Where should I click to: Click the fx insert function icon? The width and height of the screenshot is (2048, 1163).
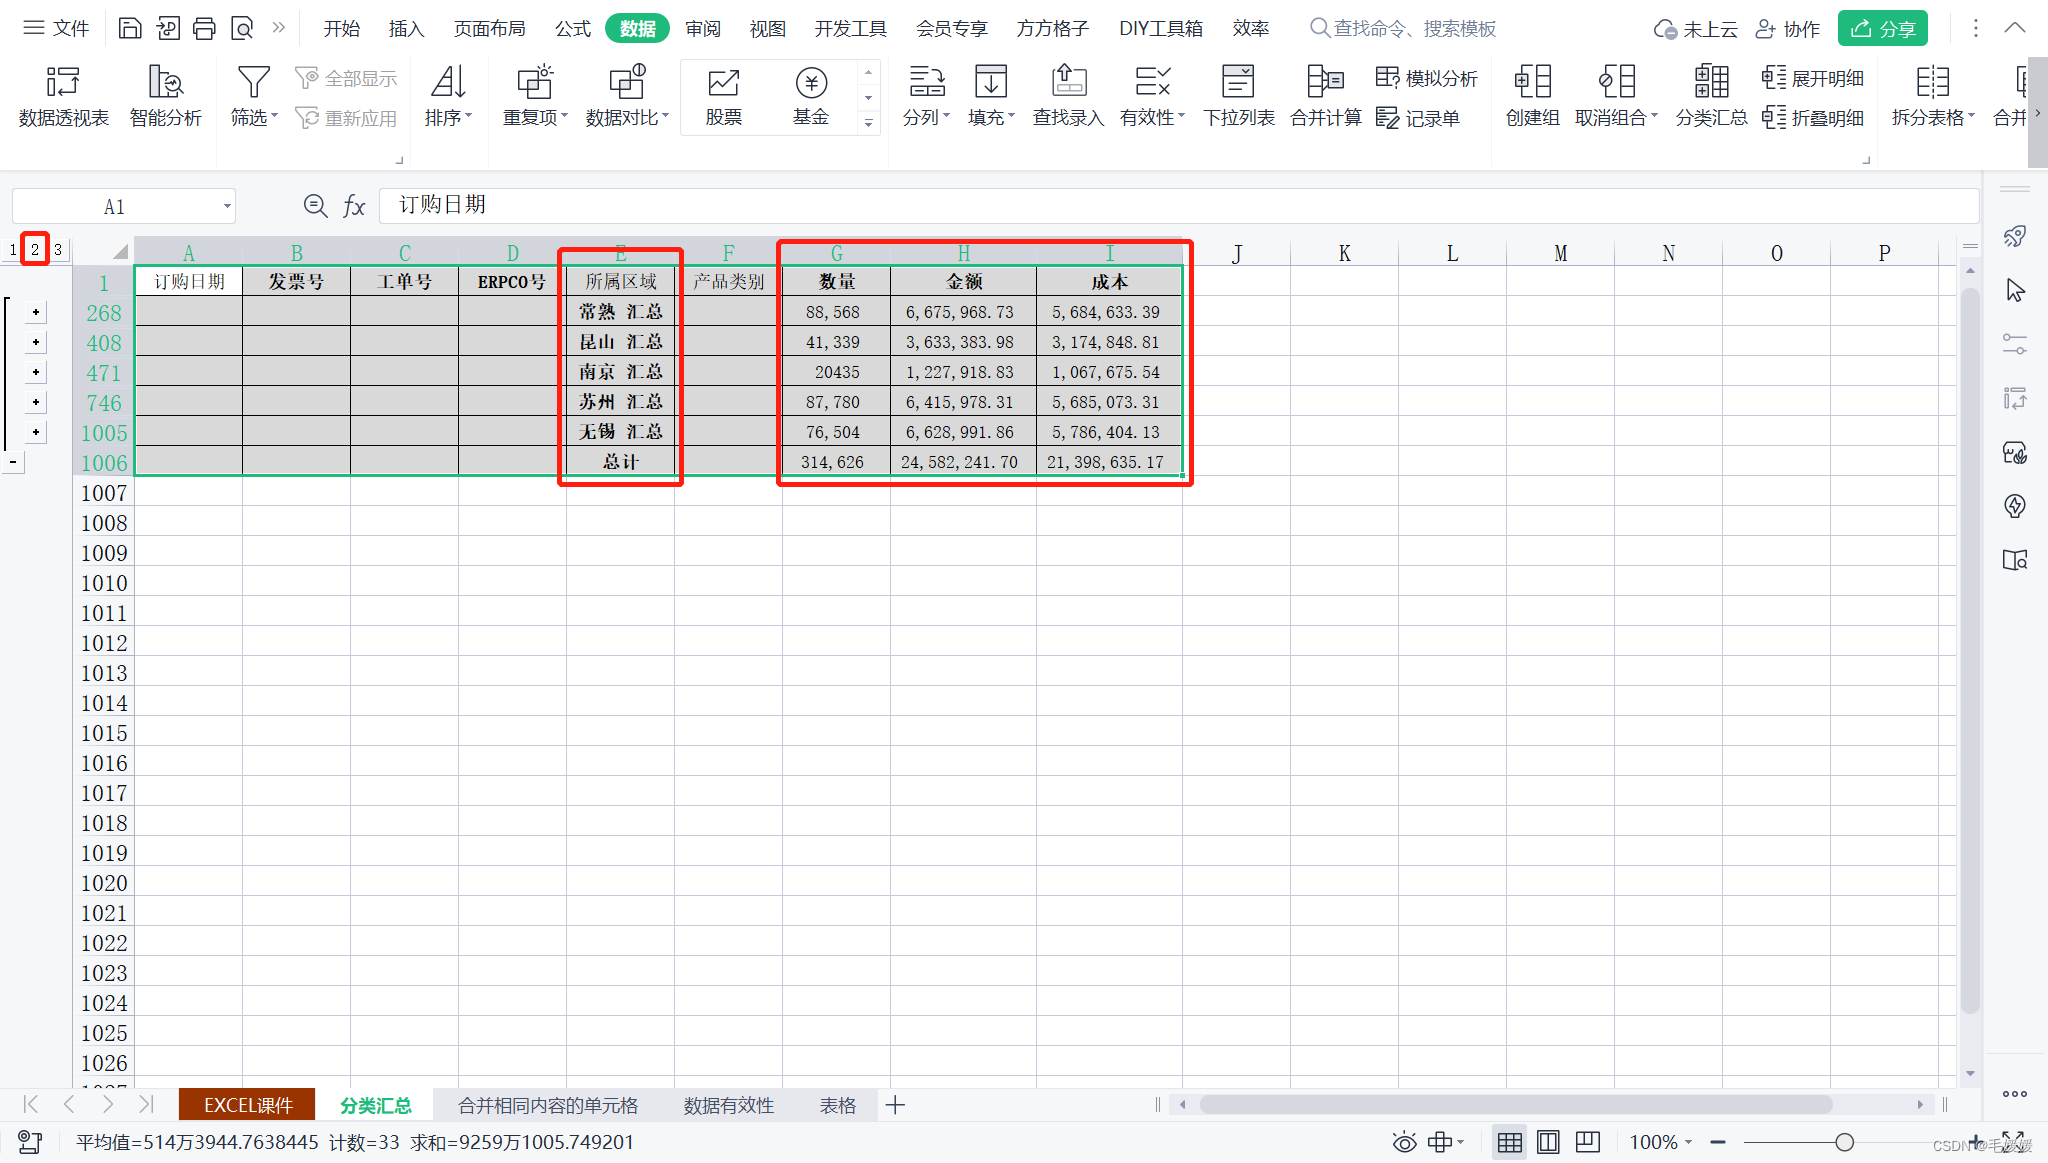(x=354, y=206)
